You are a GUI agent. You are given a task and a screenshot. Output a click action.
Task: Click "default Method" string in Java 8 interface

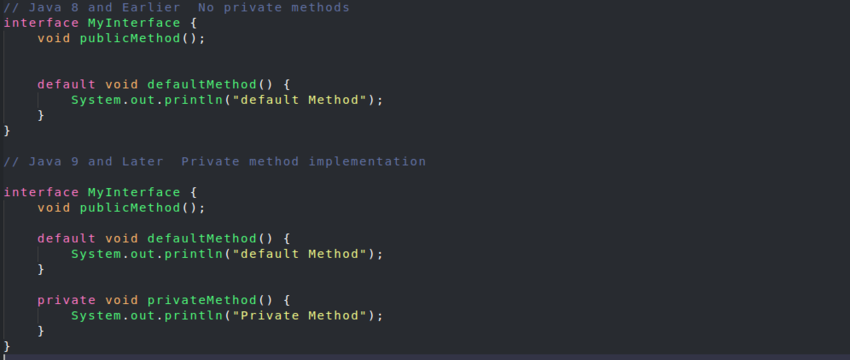click(x=300, y=100)
